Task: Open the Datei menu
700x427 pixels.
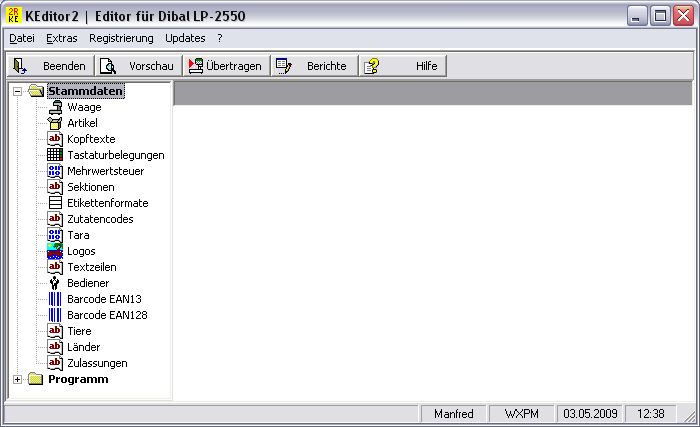Action: [x=21, y=38]
